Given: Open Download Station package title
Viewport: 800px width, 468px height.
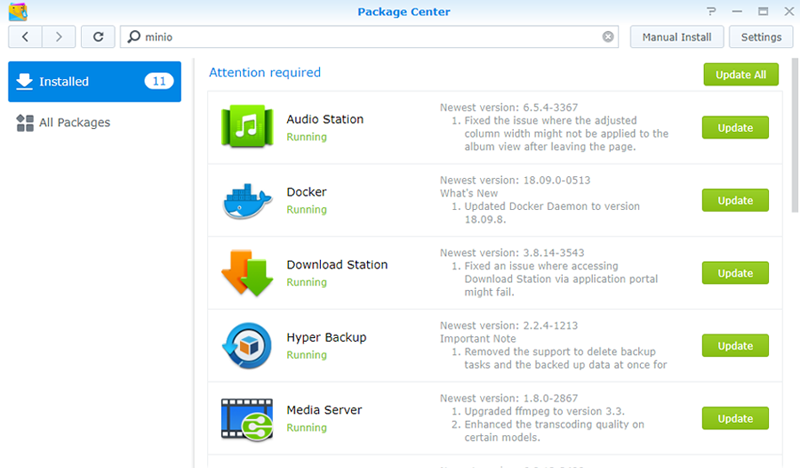Looking at the screenshot, I should 337,264.
